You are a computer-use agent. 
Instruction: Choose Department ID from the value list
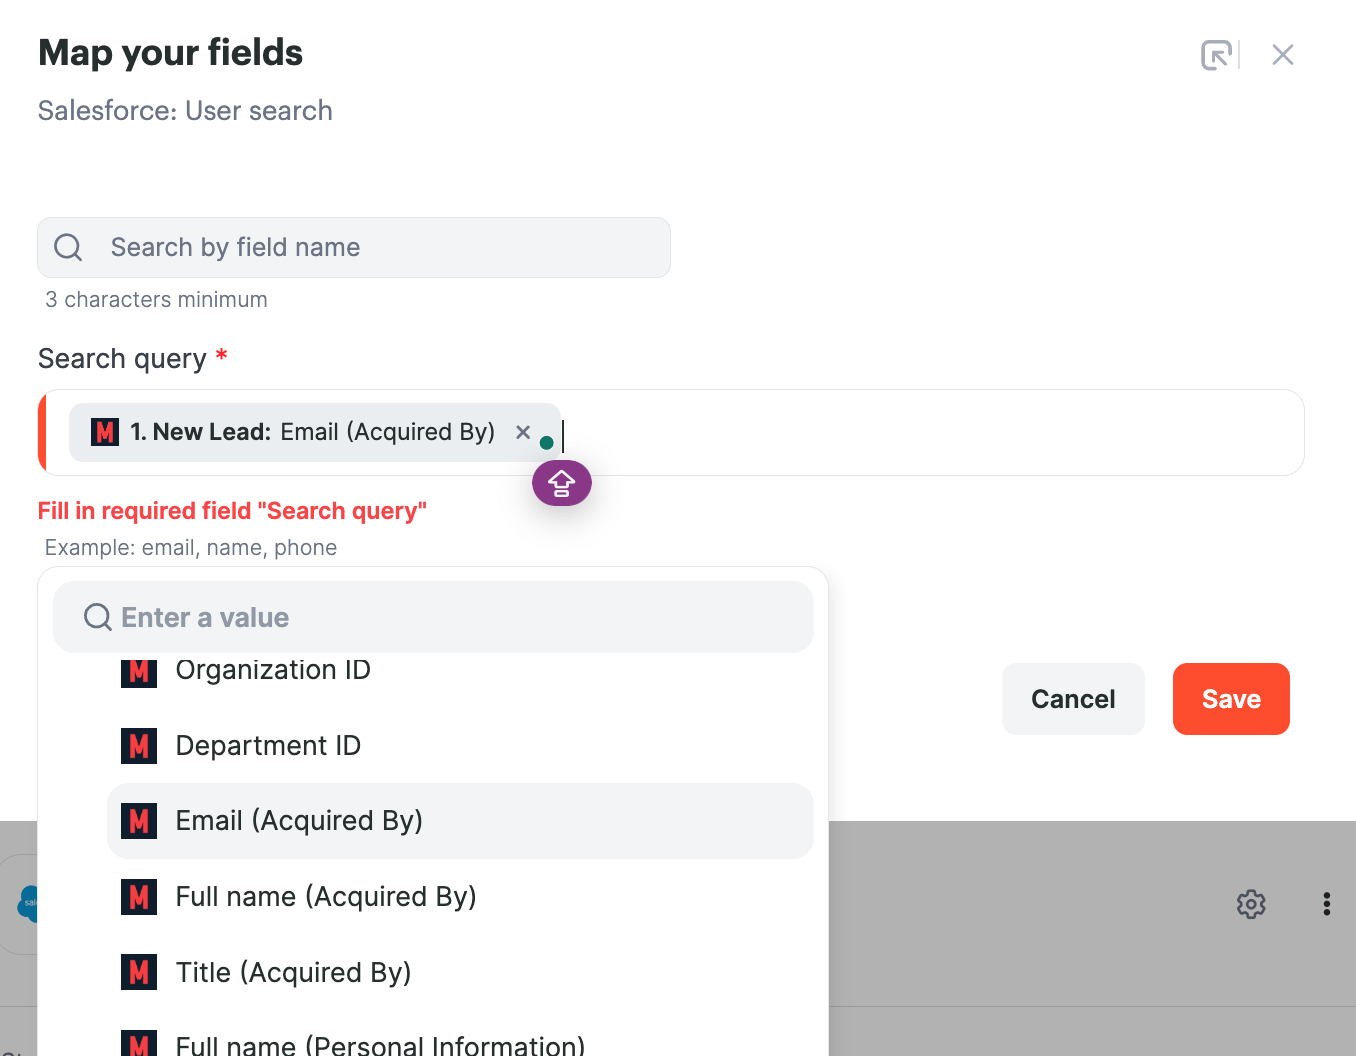point(268,745)
